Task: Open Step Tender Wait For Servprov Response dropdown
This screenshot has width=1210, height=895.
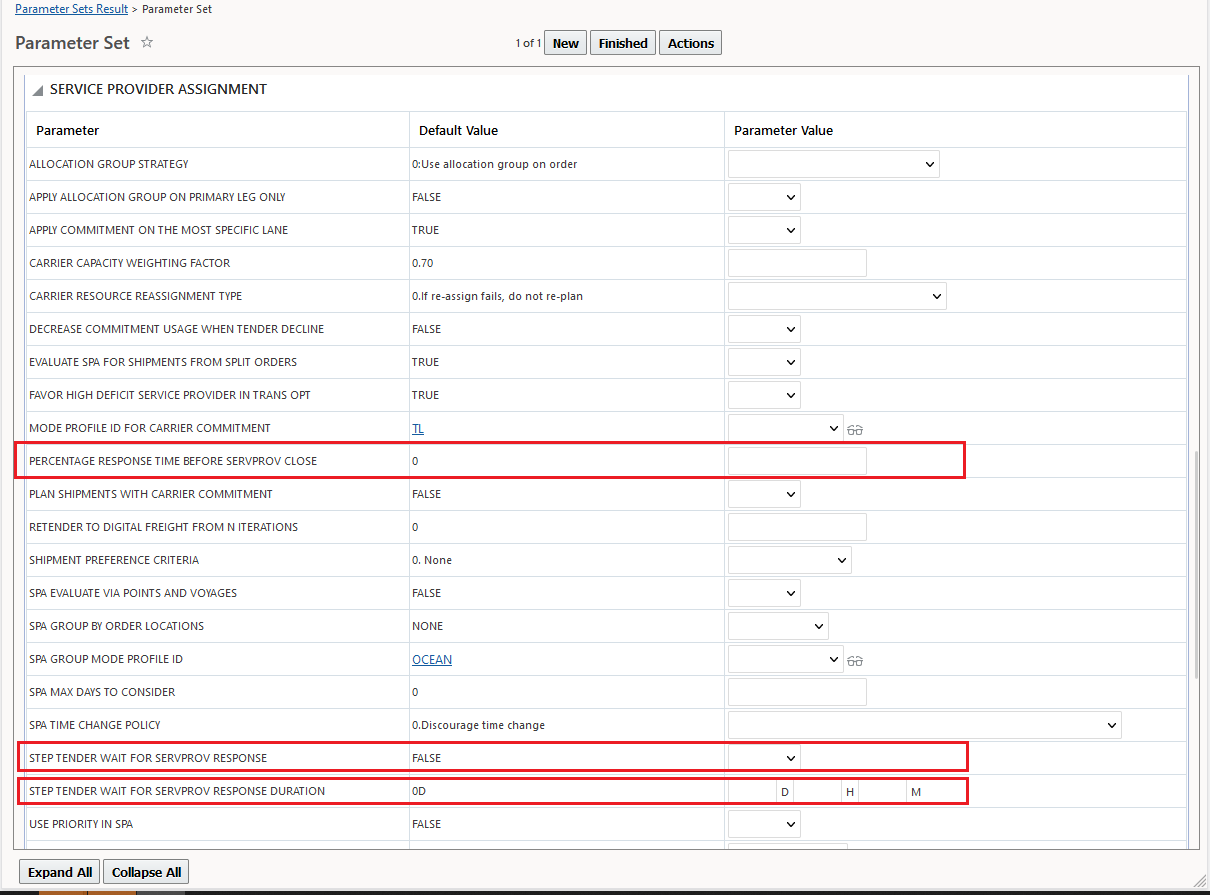Action: (764, 758)
